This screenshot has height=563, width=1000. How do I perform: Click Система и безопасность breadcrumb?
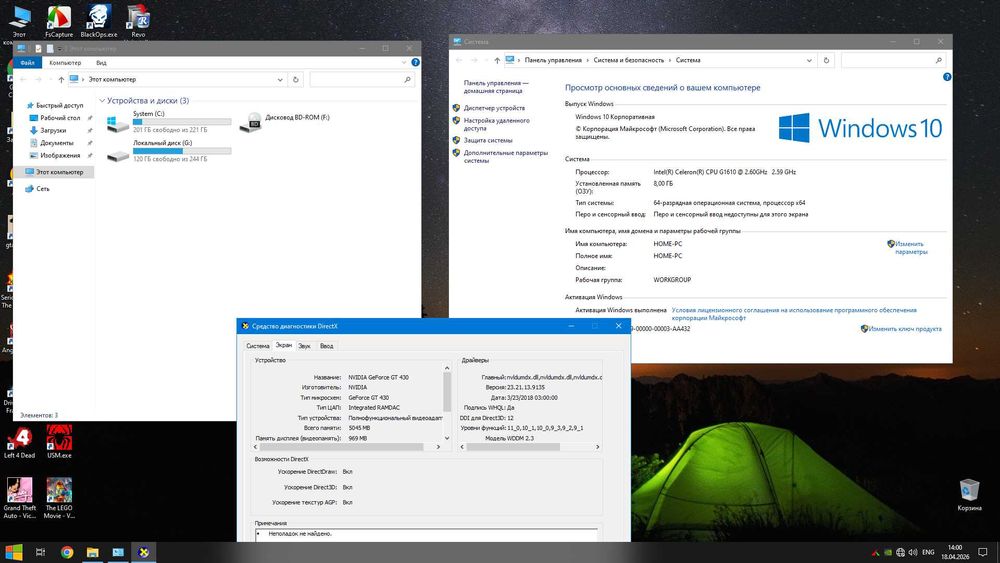coord(628,61)
